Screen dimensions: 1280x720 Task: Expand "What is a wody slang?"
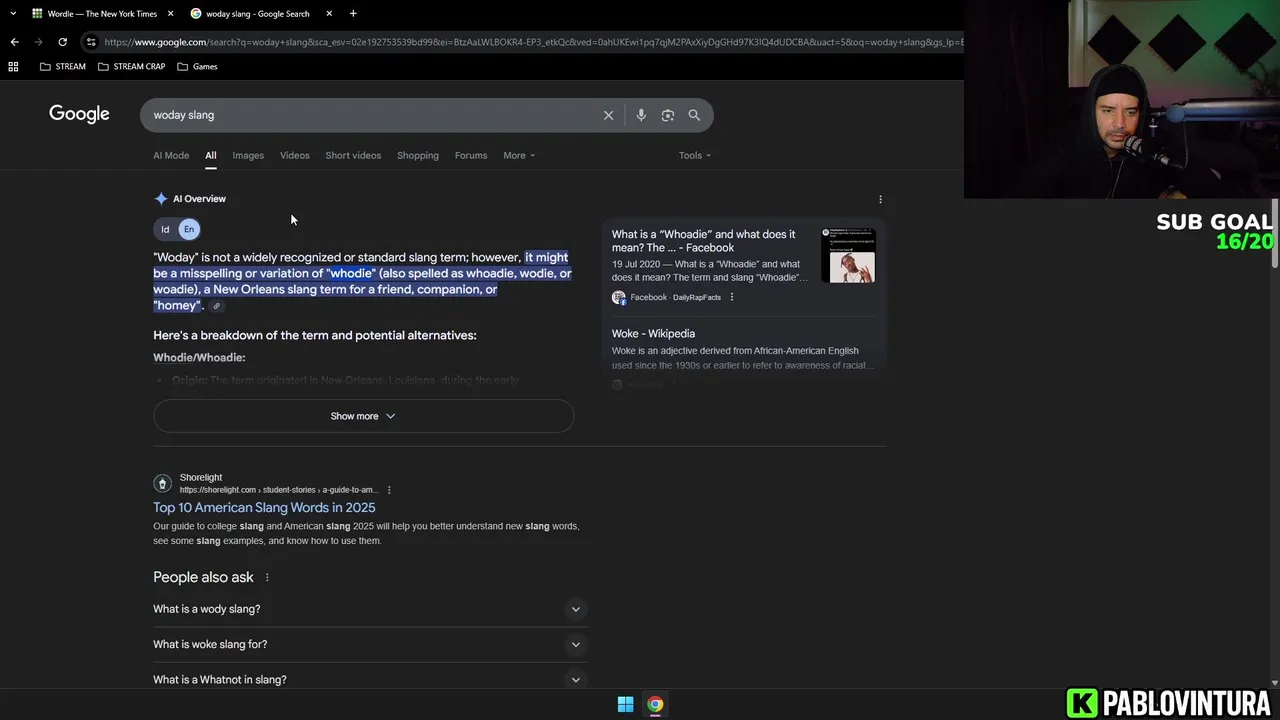pos(370,609)
